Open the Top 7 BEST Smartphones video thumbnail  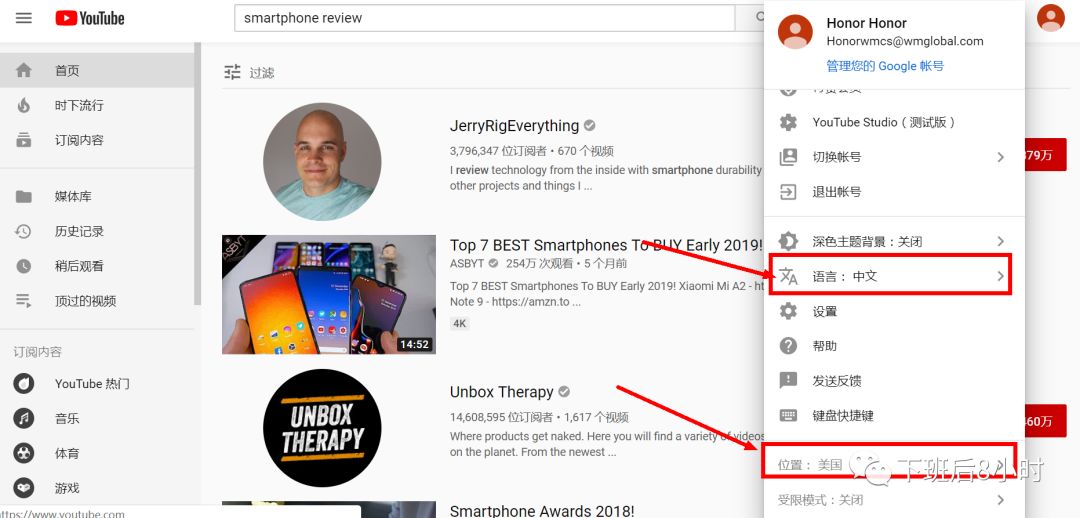[329, 294]
